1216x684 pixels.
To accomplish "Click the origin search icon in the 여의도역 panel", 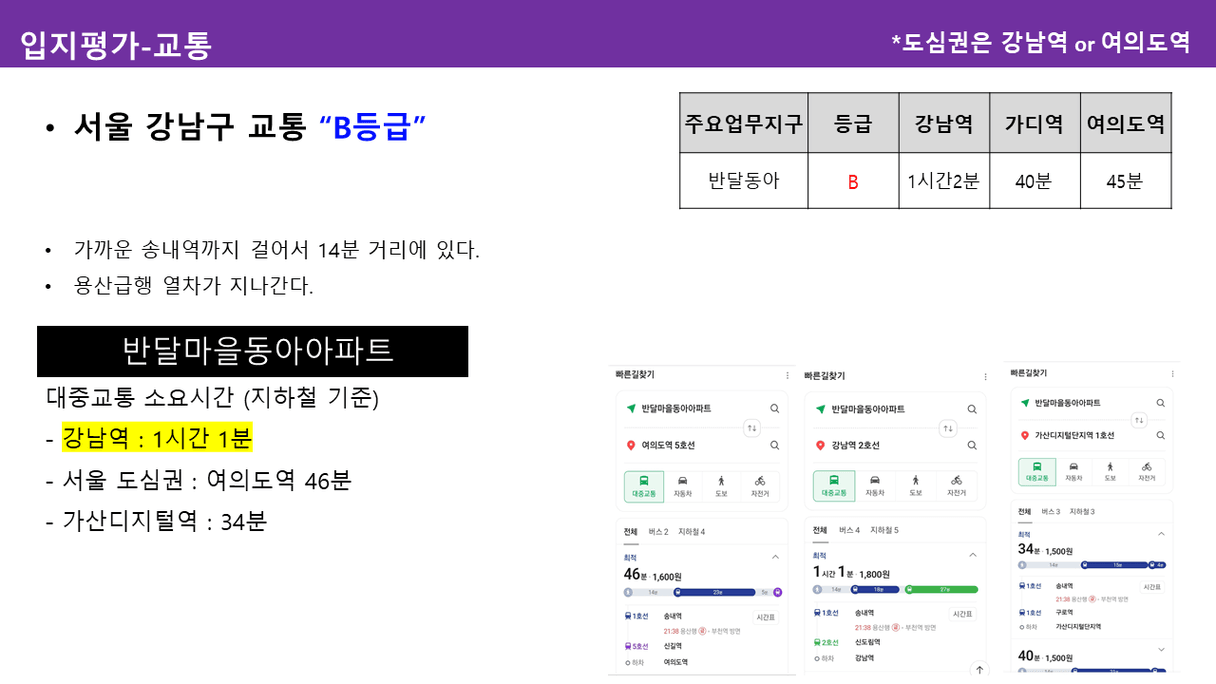I will point(775,409).
